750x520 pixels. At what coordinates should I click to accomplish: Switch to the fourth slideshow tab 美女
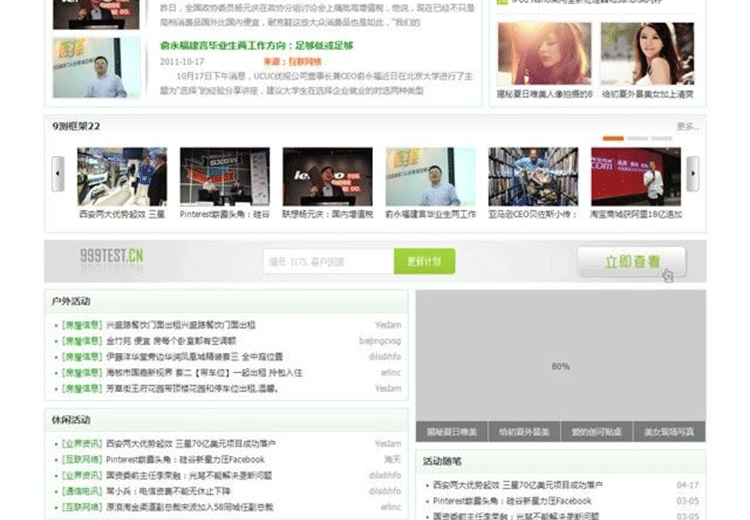(x=669, y=431)
